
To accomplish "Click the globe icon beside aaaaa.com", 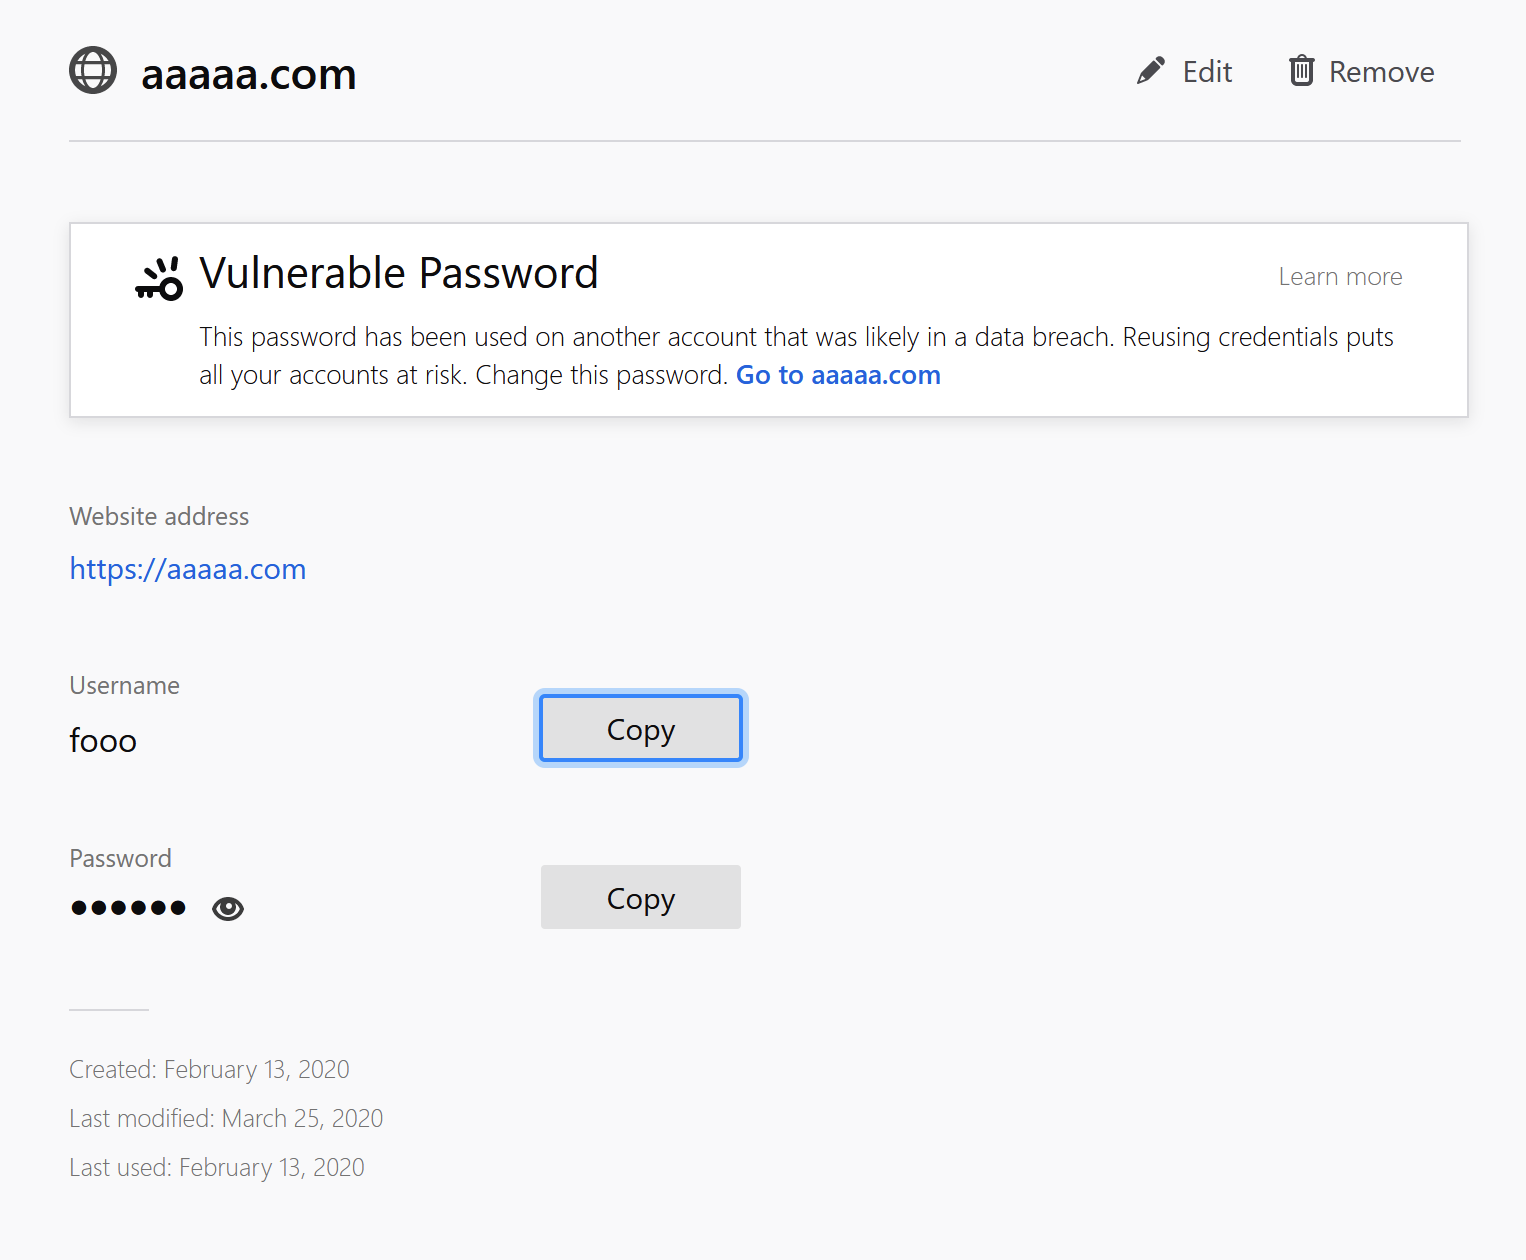I will (93, 71).
